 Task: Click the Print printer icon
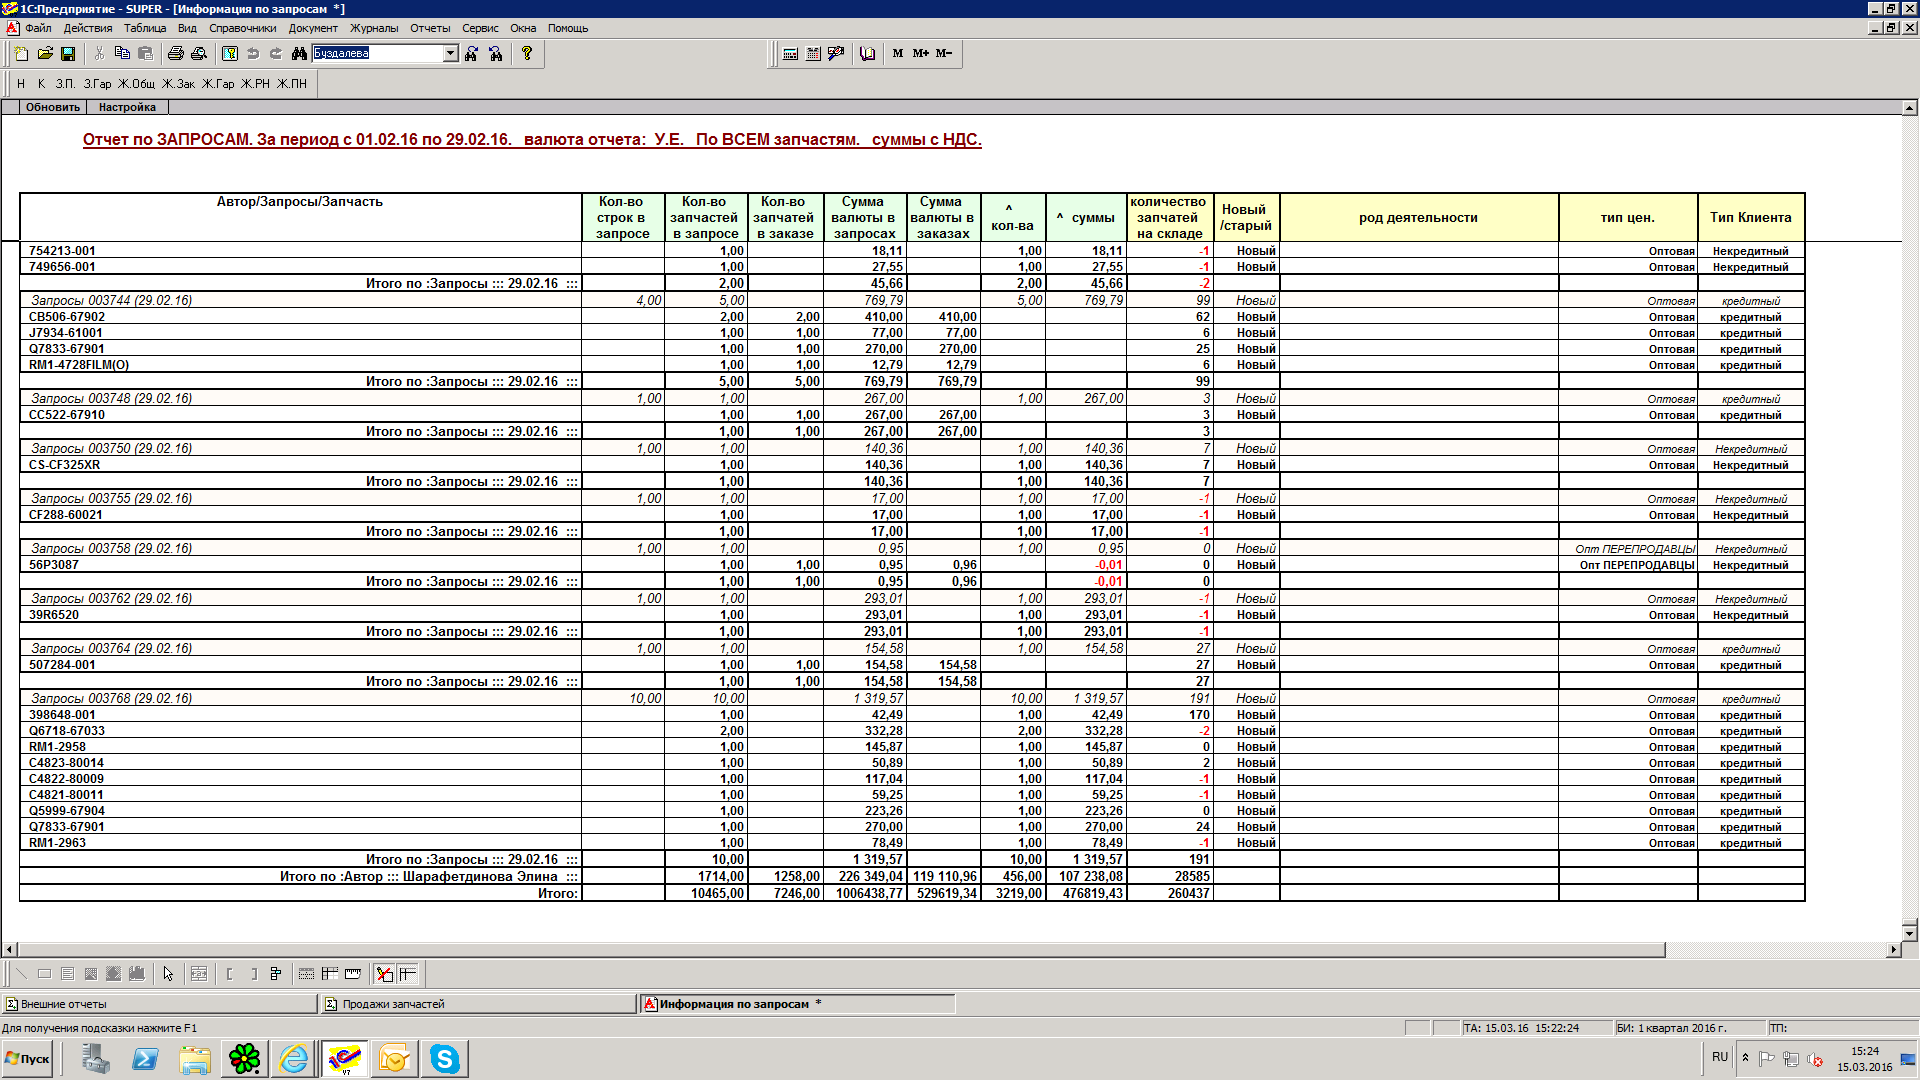175,54
